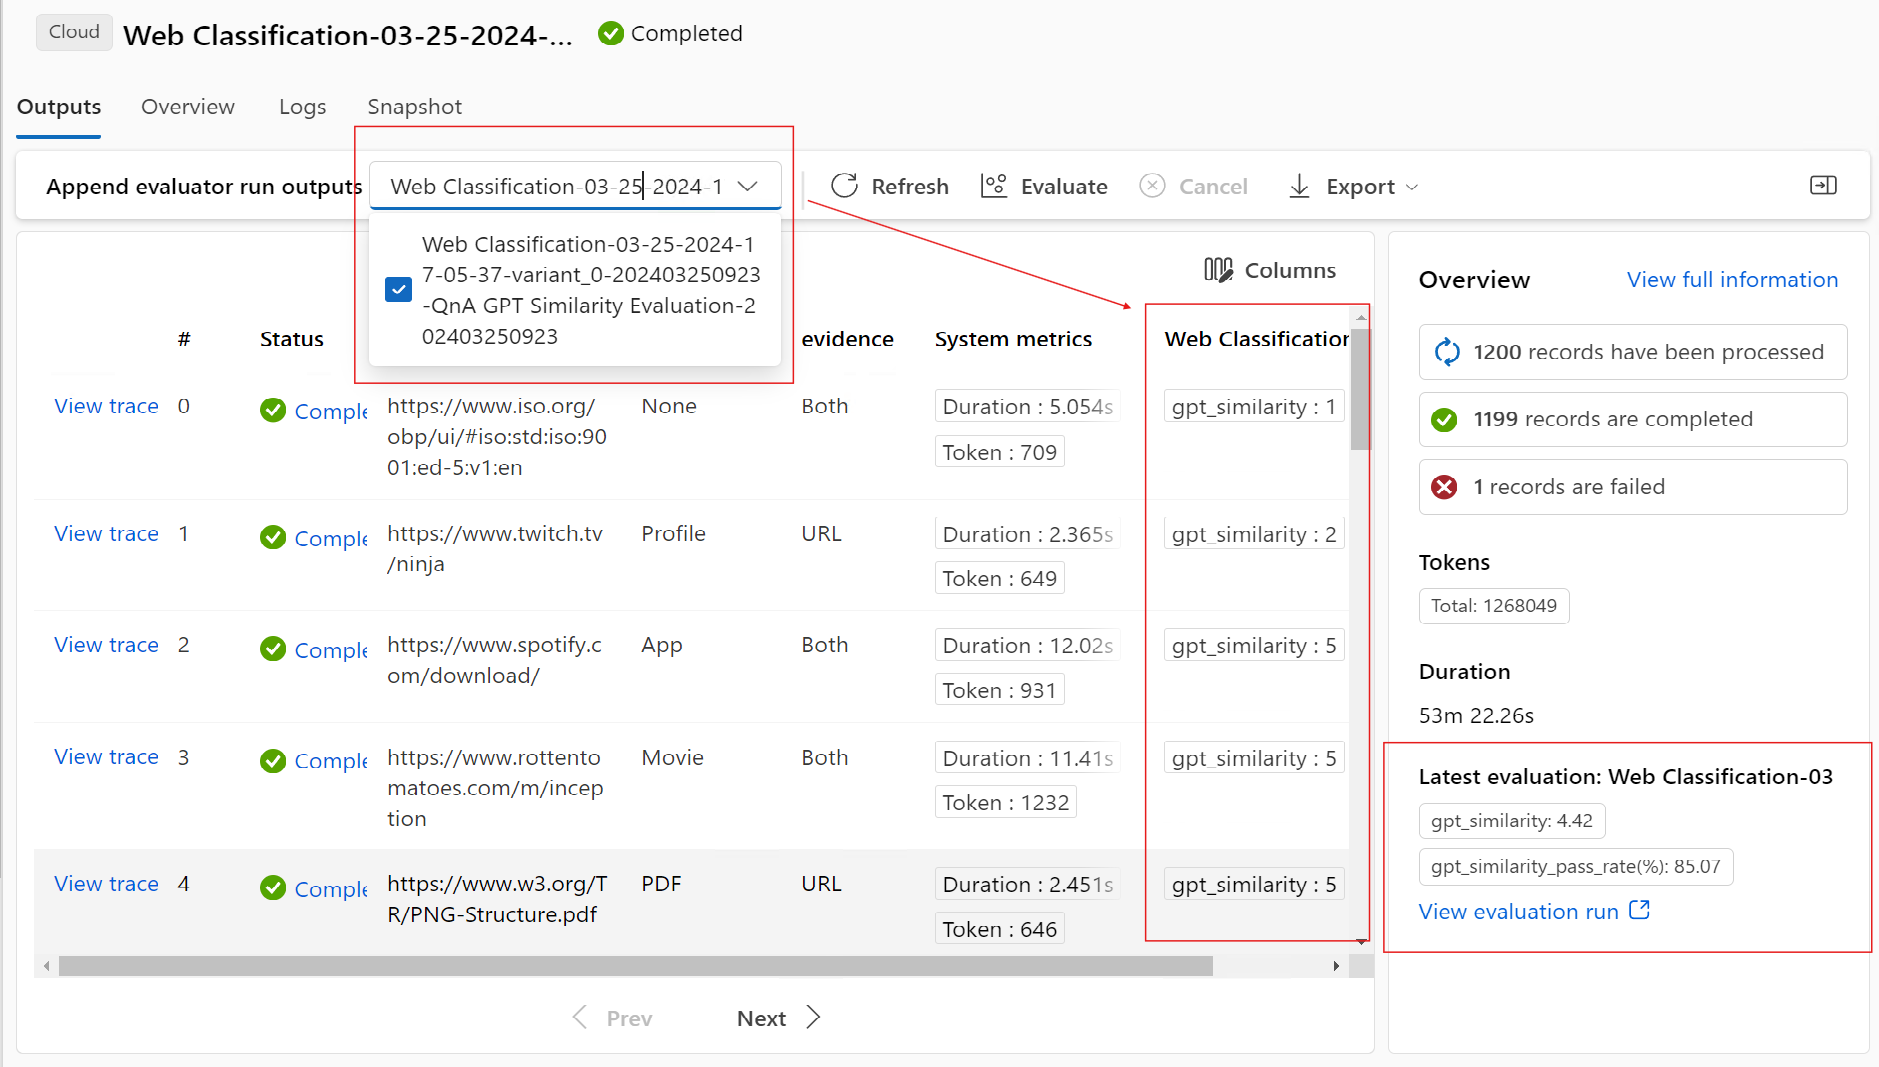The width and height of the screenshot is (1879, 1067).
Task: Click the horizontal scrollbar of the table
Action: tap(635, 966)
